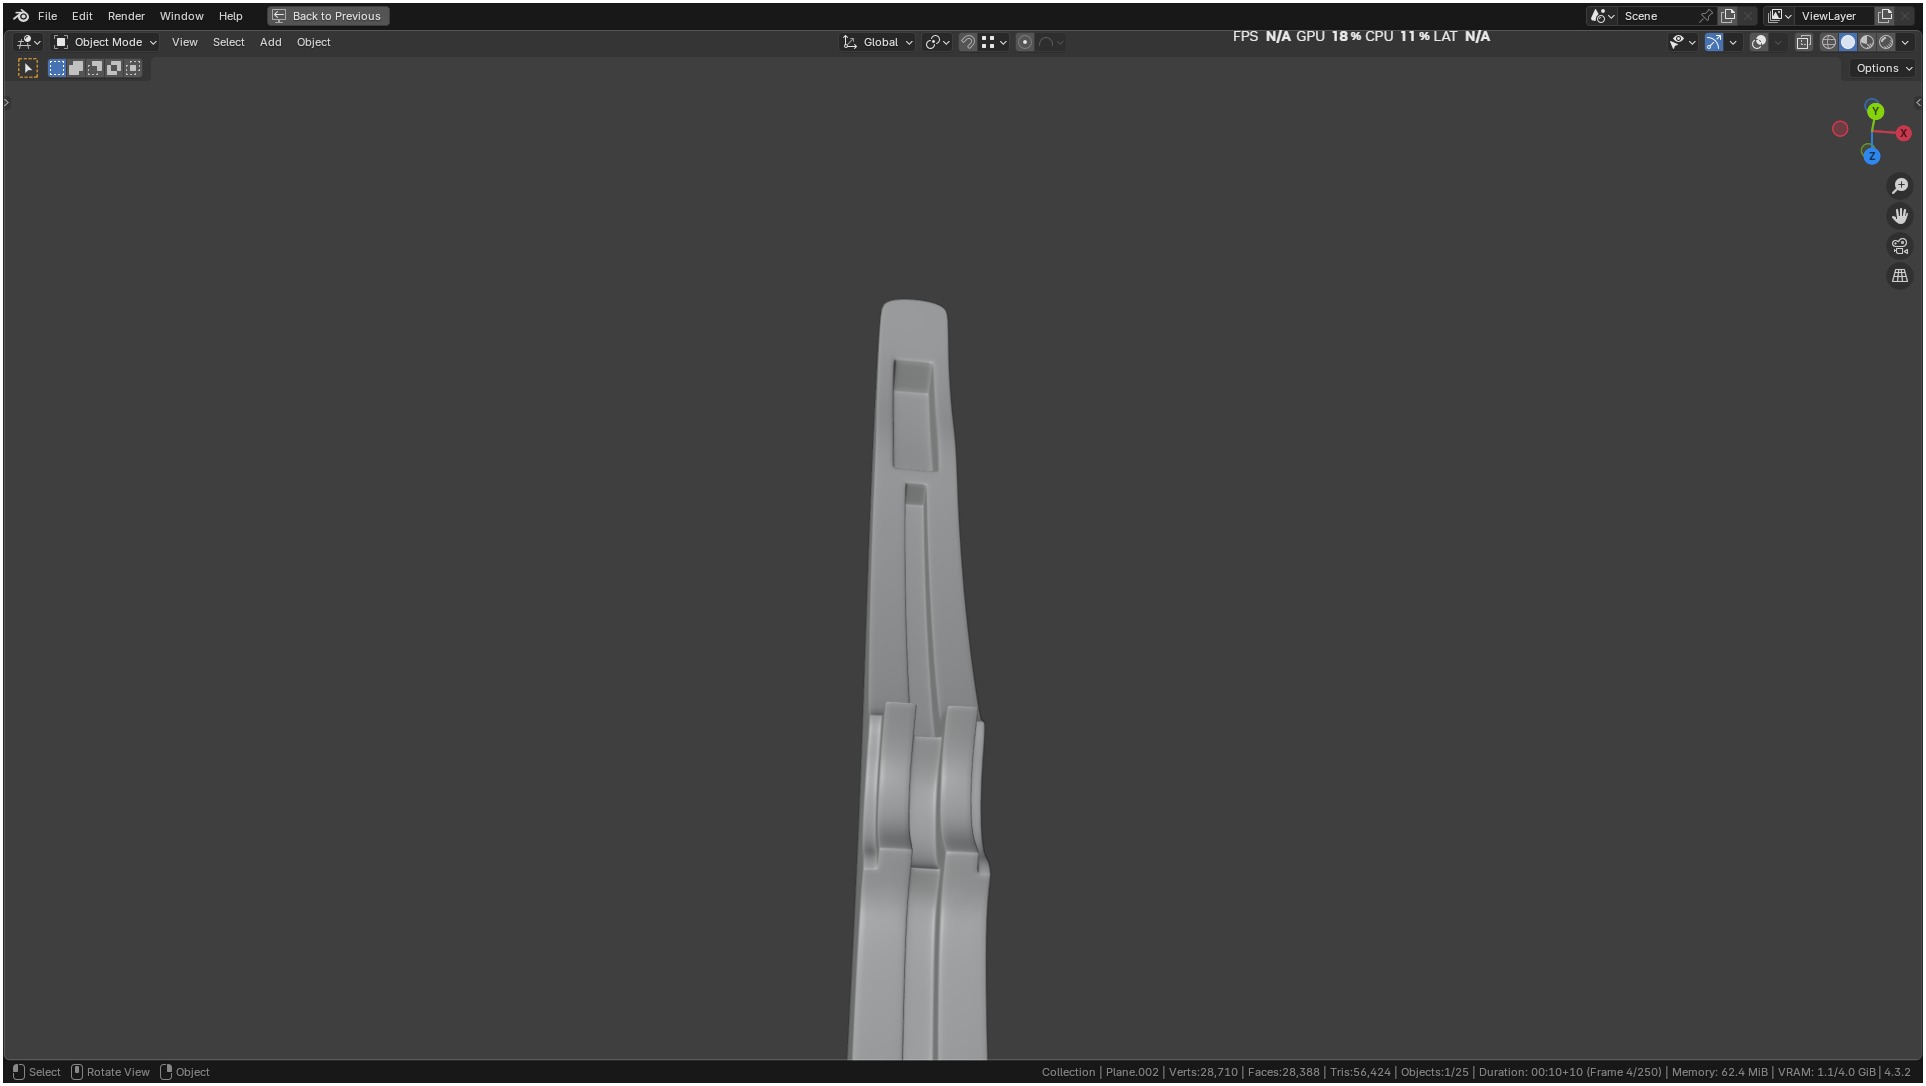
Task: Open the Window menu
Action: pyautogui.click(x=181, y=16)
